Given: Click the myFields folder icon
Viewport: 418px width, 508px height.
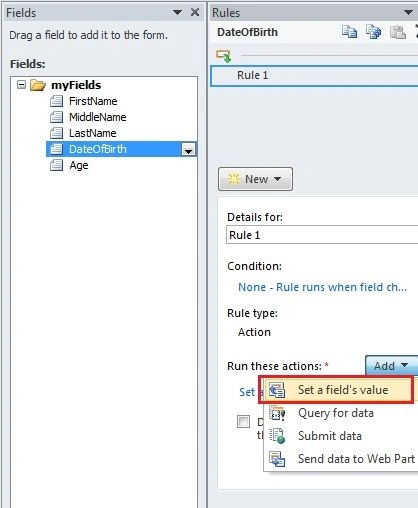Looking at the screenshot, I should point(38,85).
